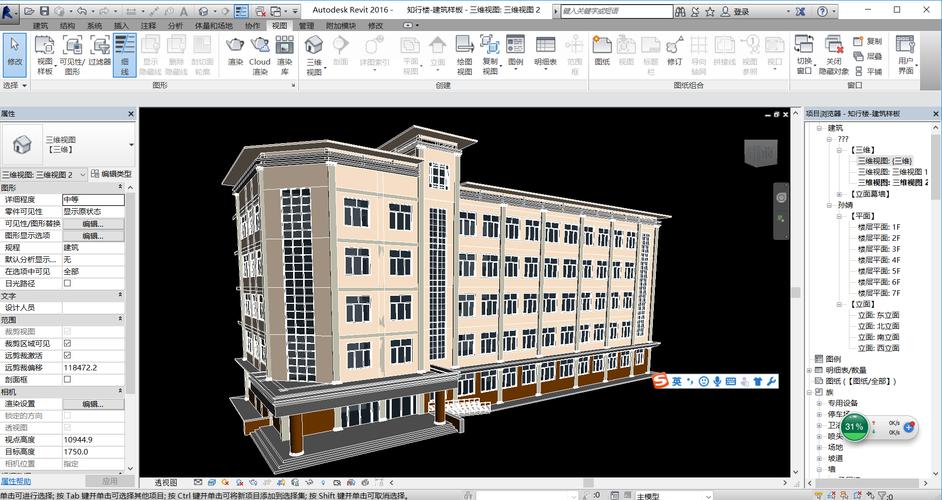Click the 渲染 teapot render icon

235,51
